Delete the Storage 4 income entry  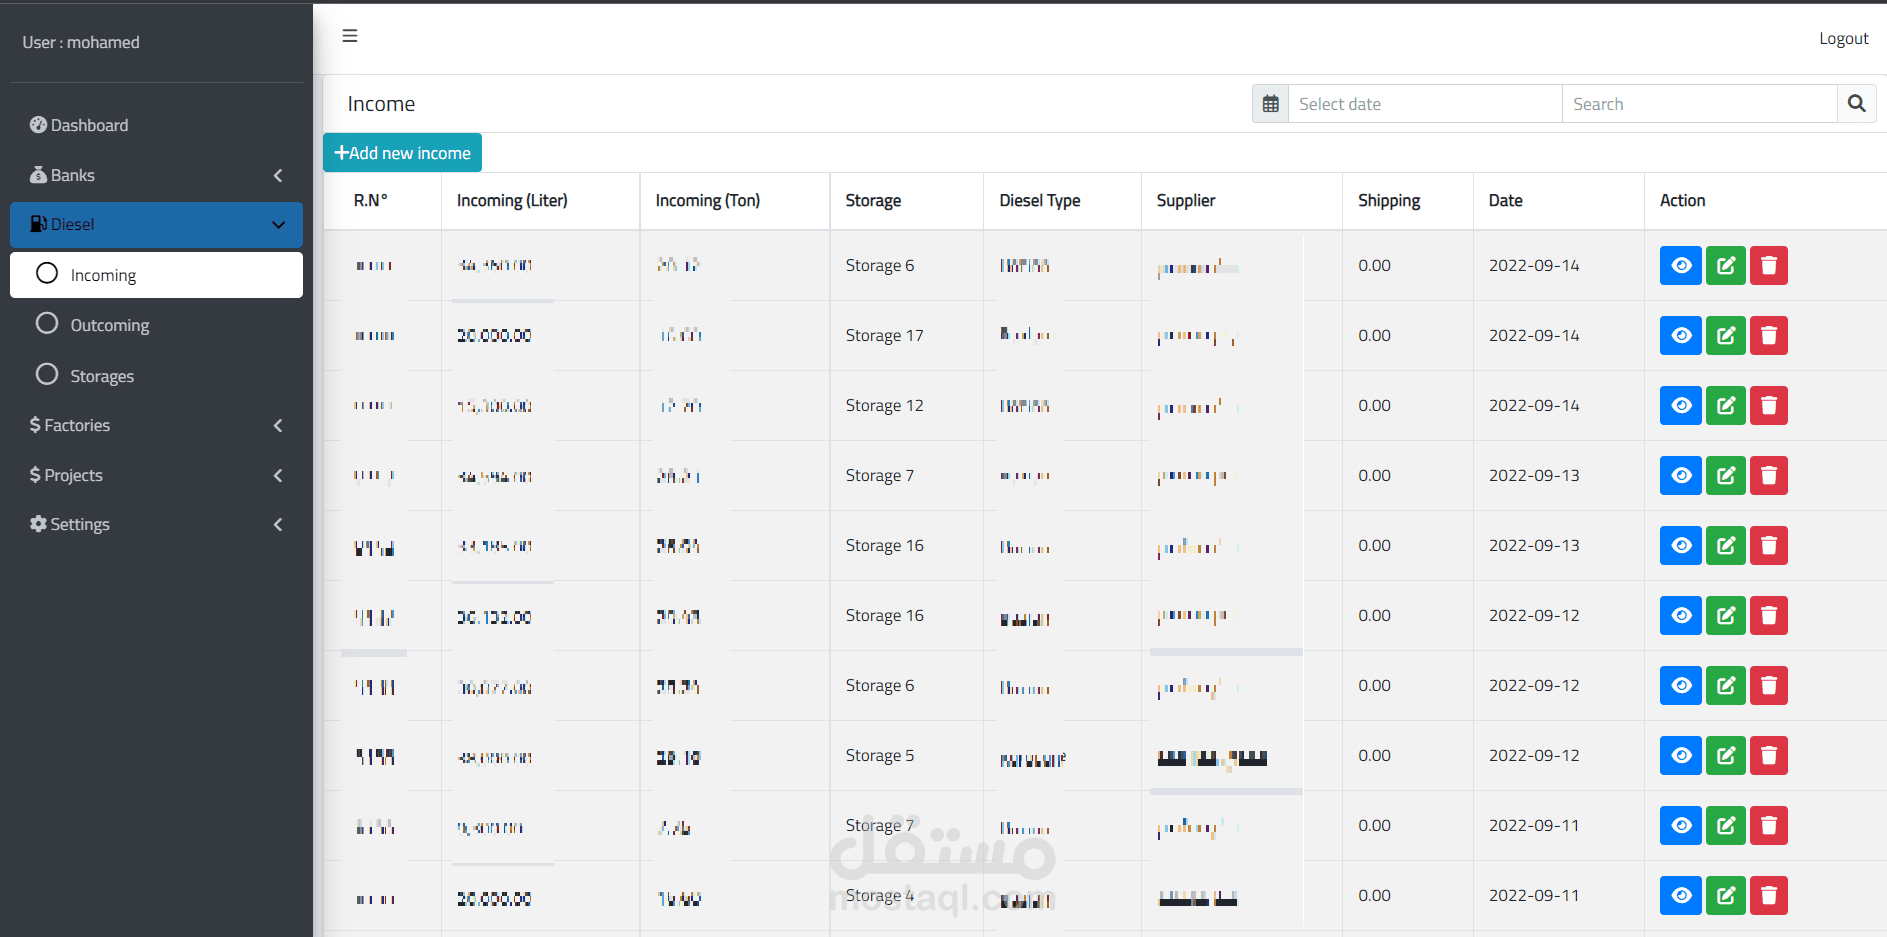point(1769,896)
